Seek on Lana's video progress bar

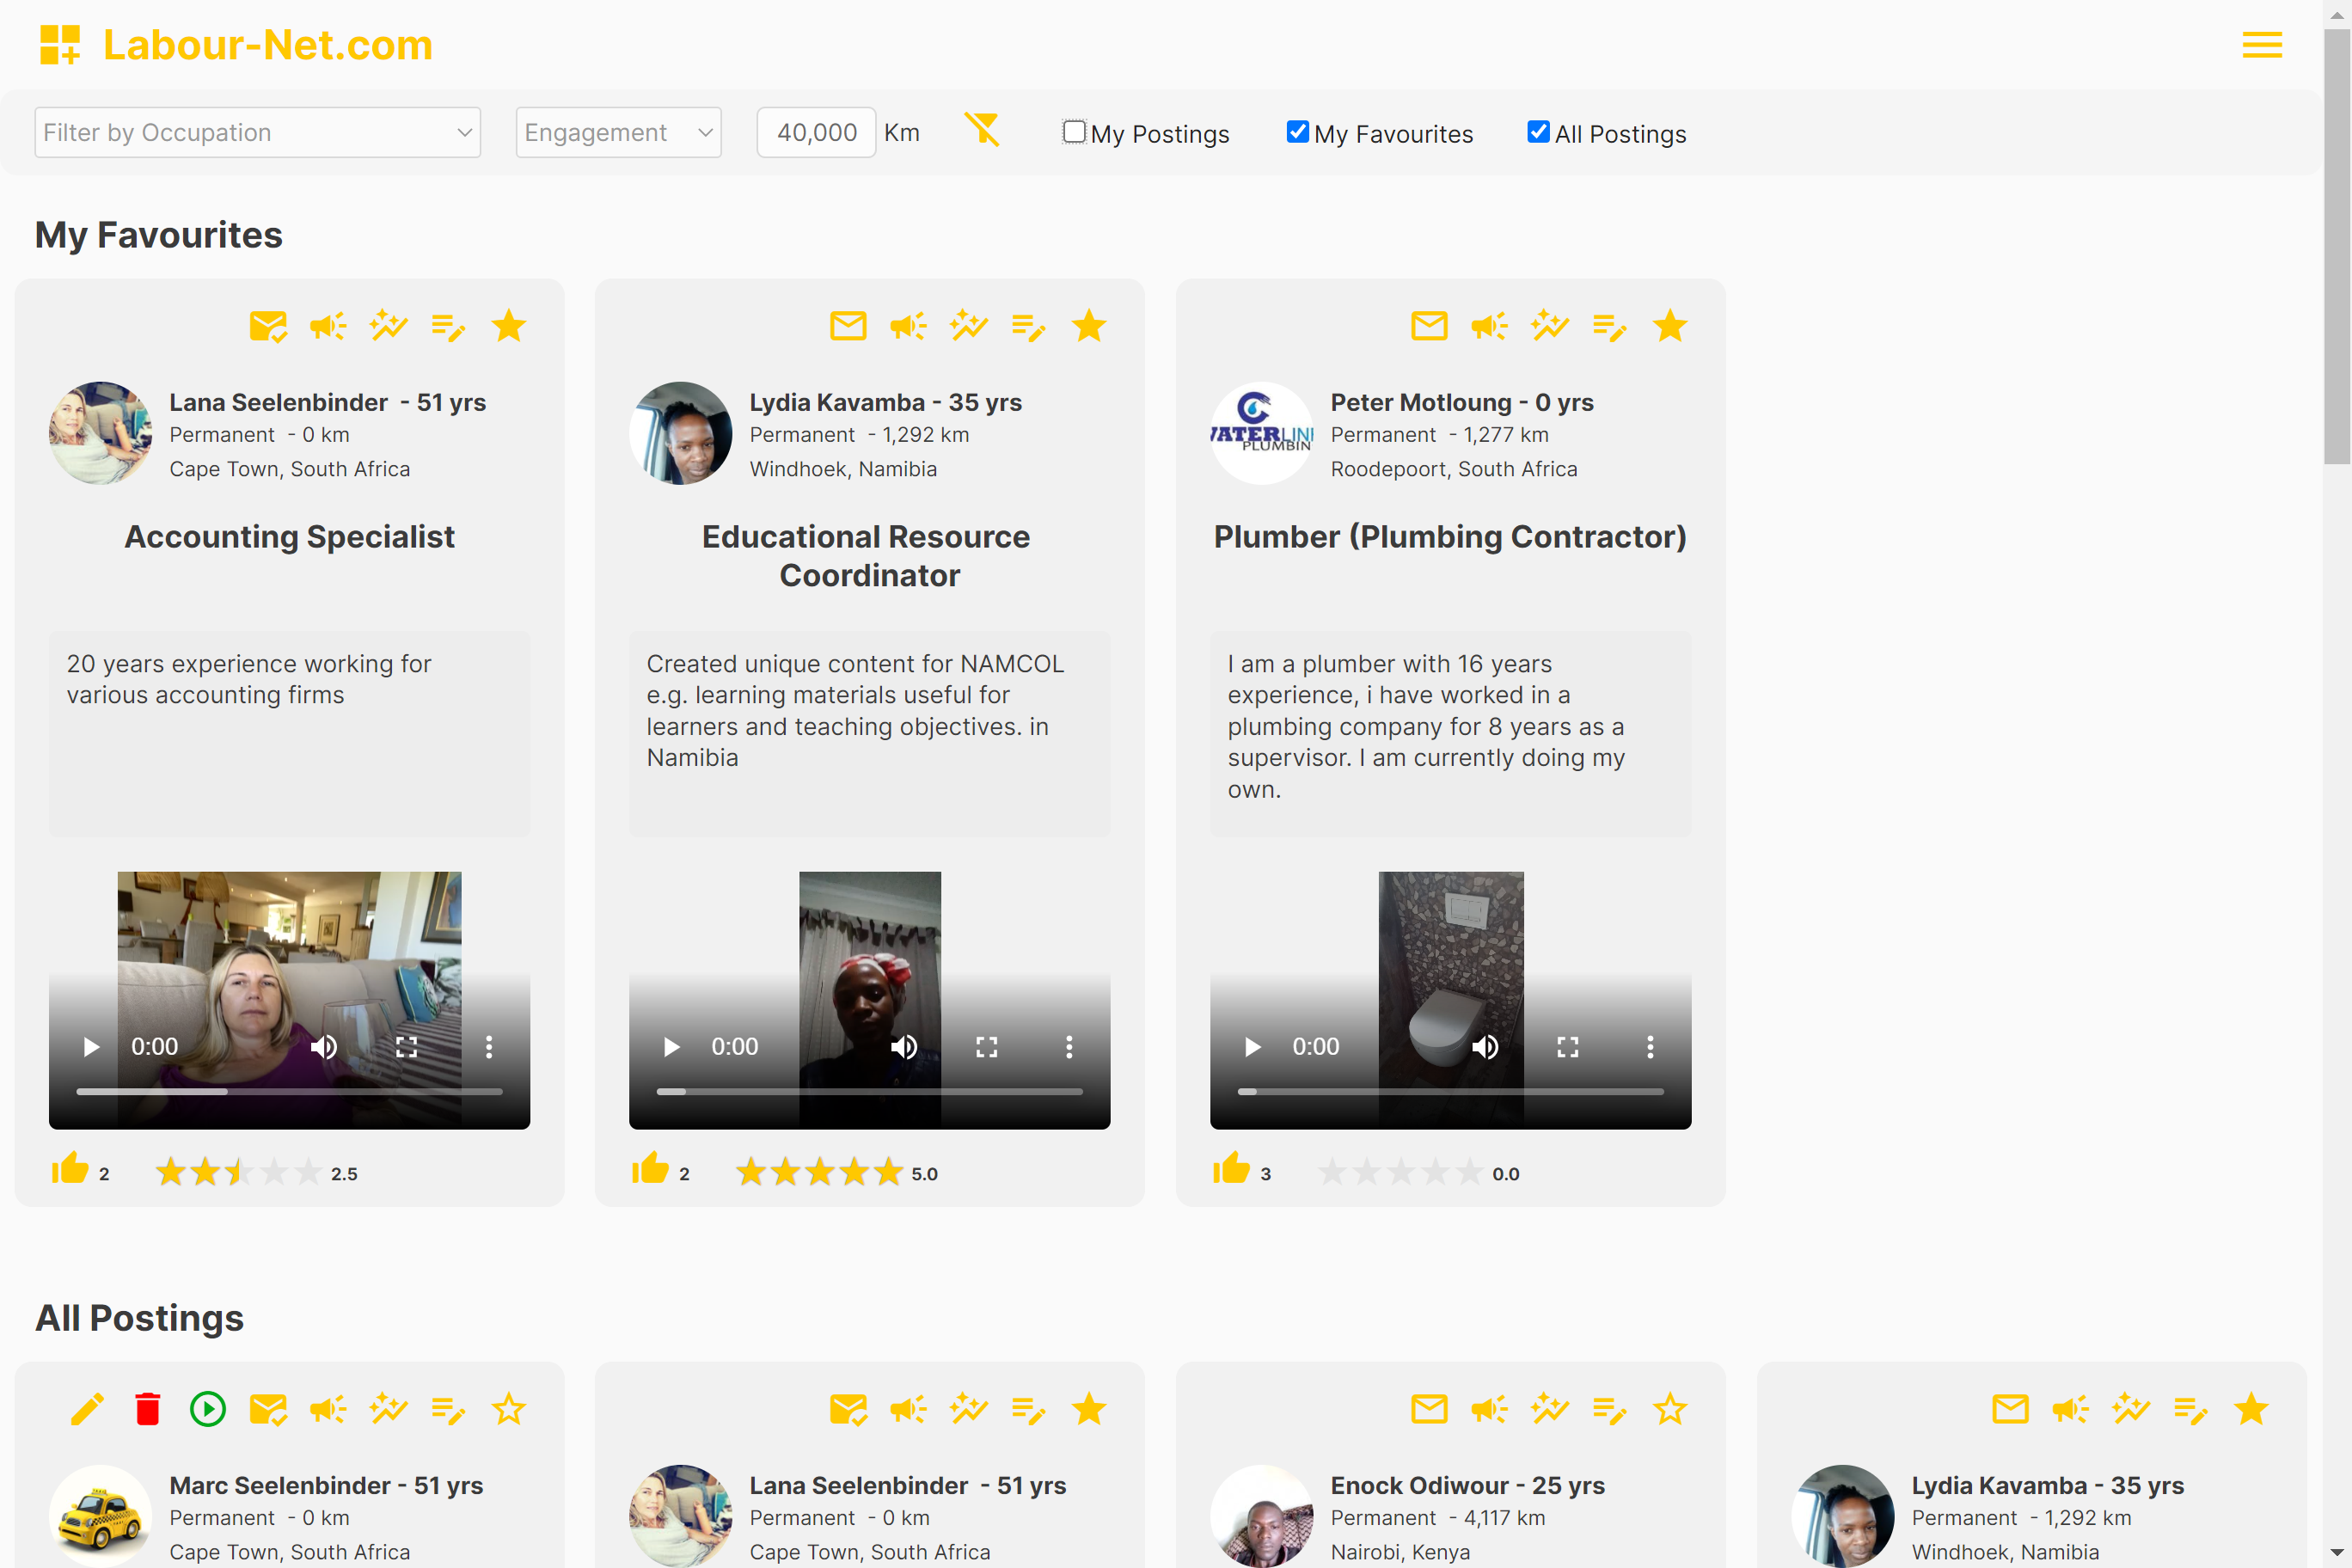tap(289, 1092)
